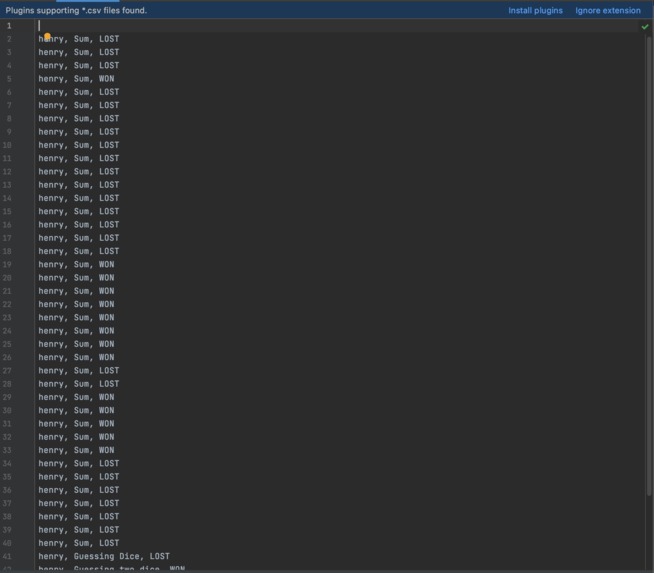
Task: Click the orange intention bulb icon
Action: pyautogui.click(x=47, y=36)
